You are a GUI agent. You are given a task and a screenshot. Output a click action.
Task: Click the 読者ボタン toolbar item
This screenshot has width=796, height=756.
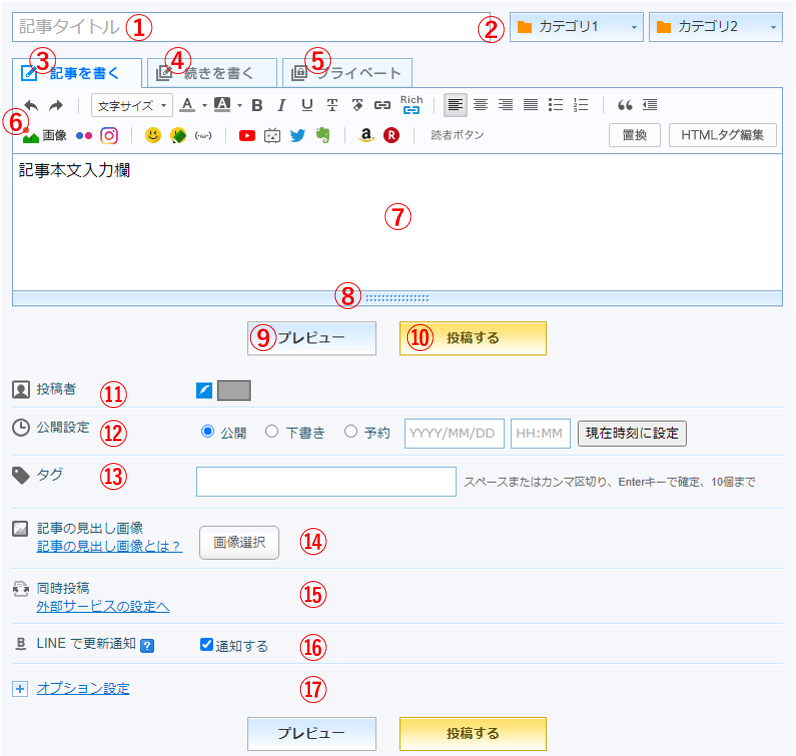click(x=457, y=135)
